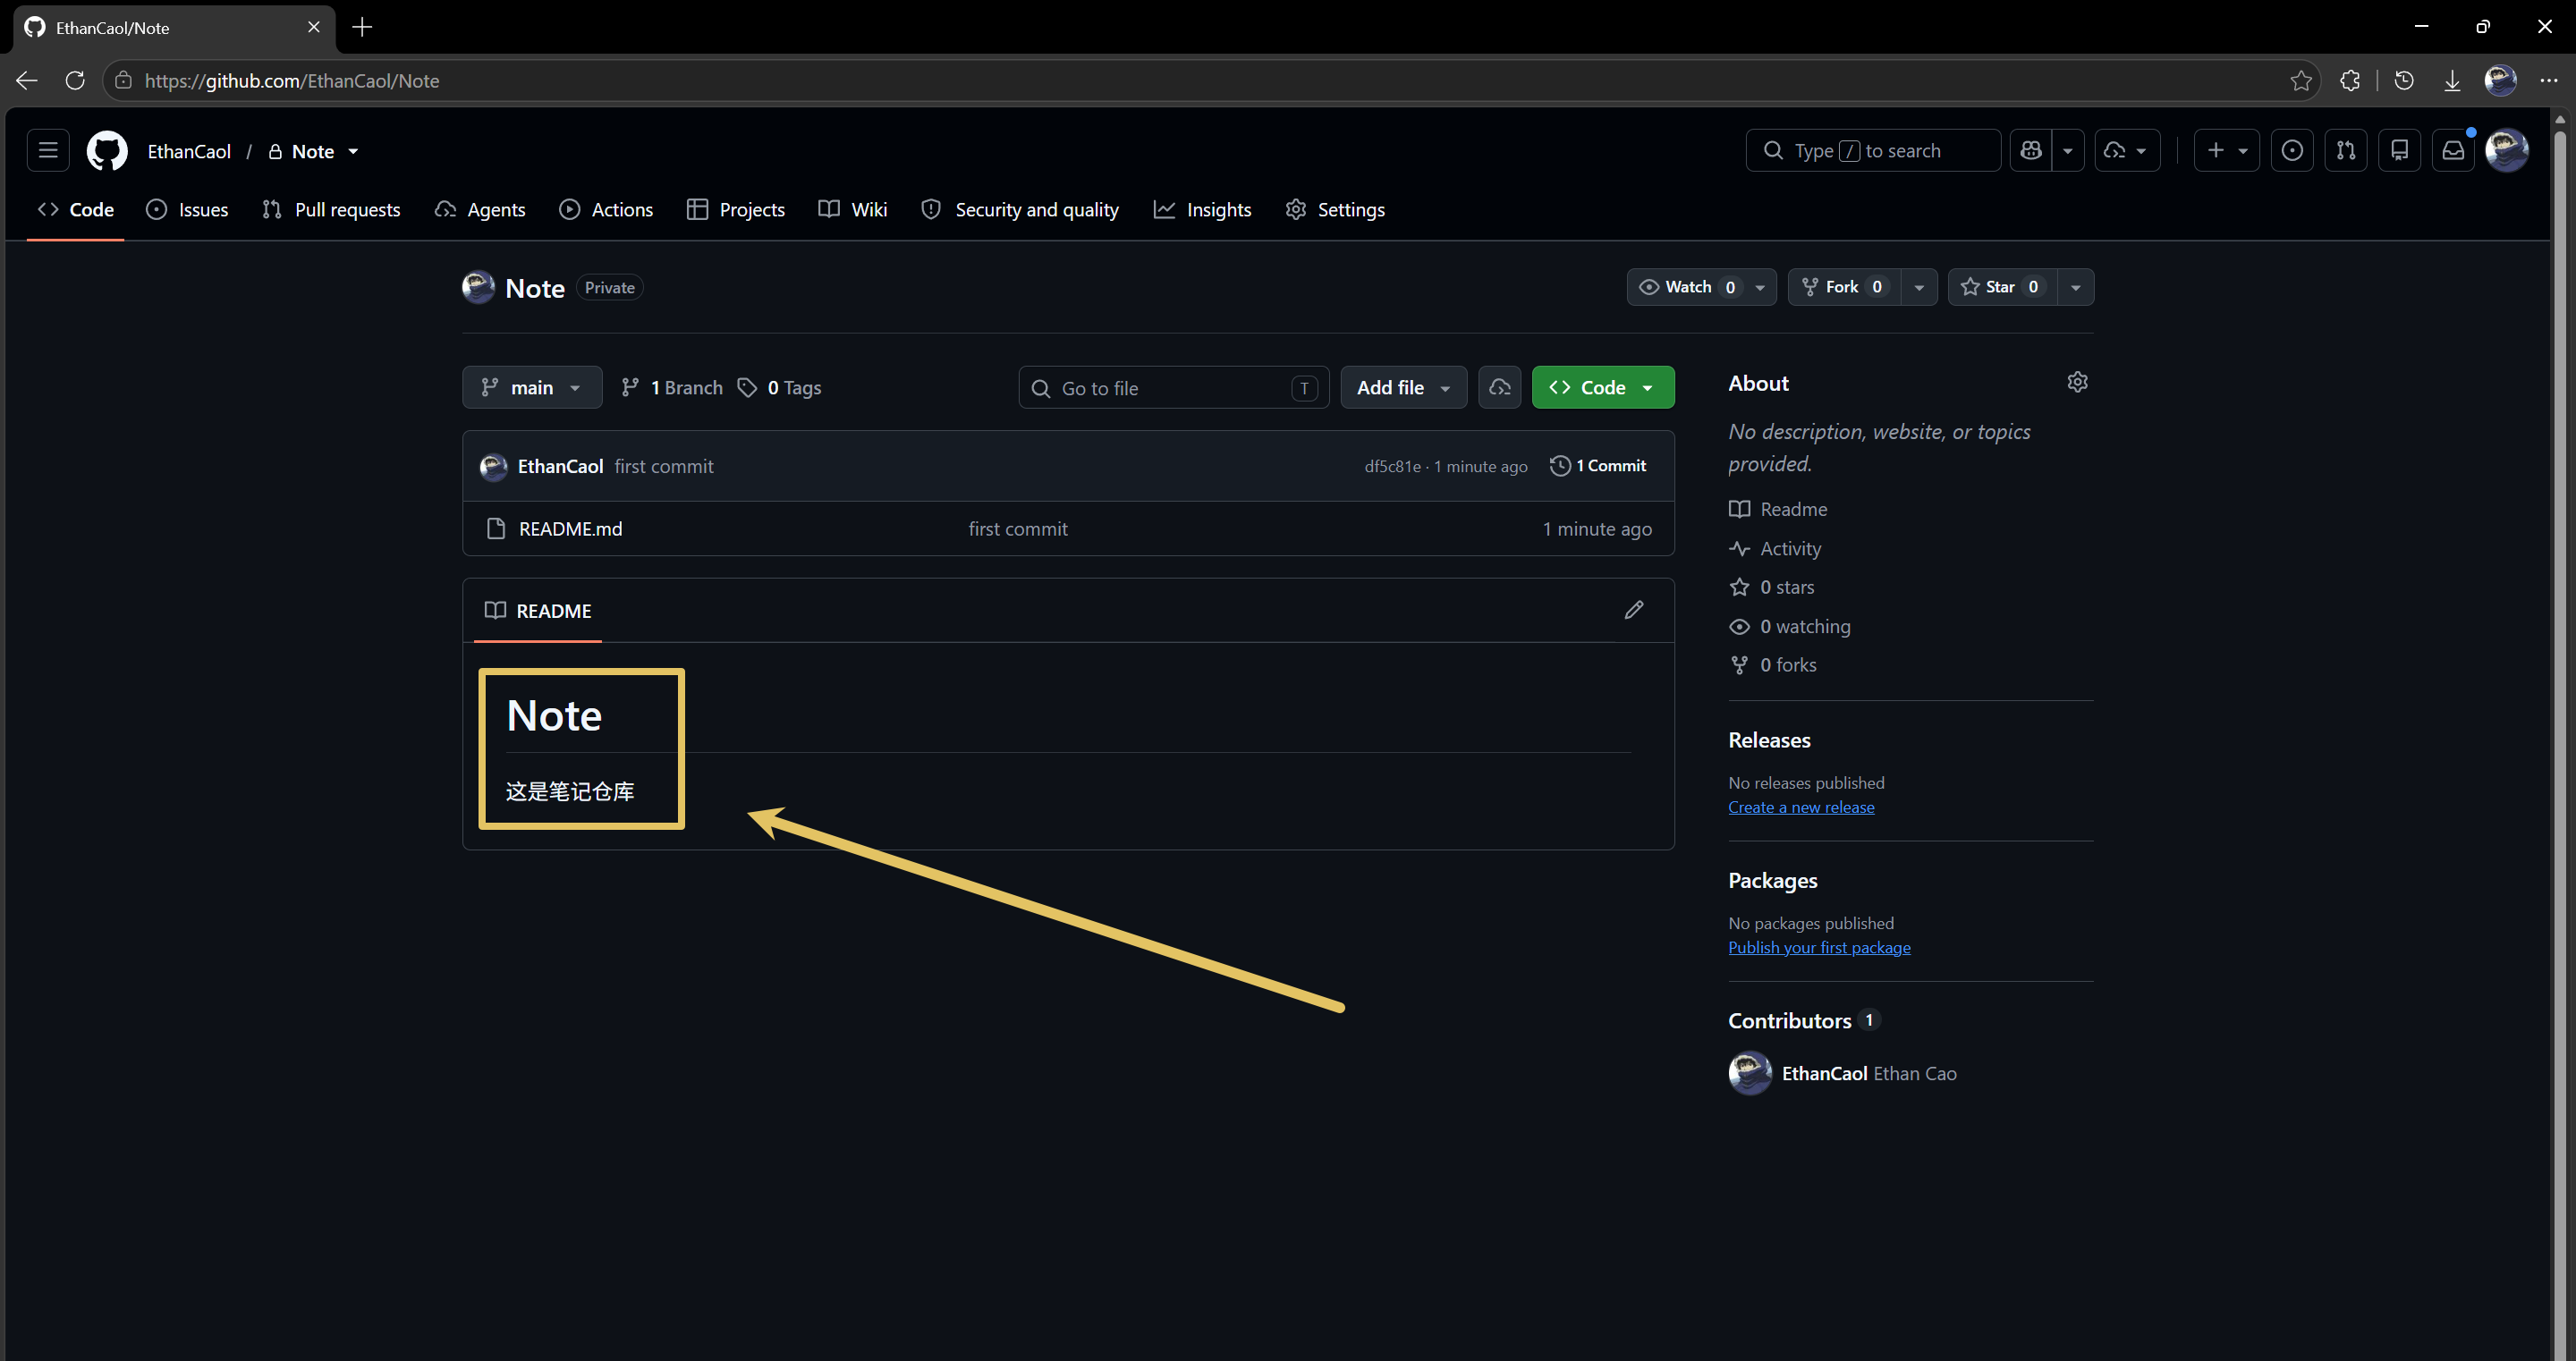Expand the main branch dropdown

532,388
